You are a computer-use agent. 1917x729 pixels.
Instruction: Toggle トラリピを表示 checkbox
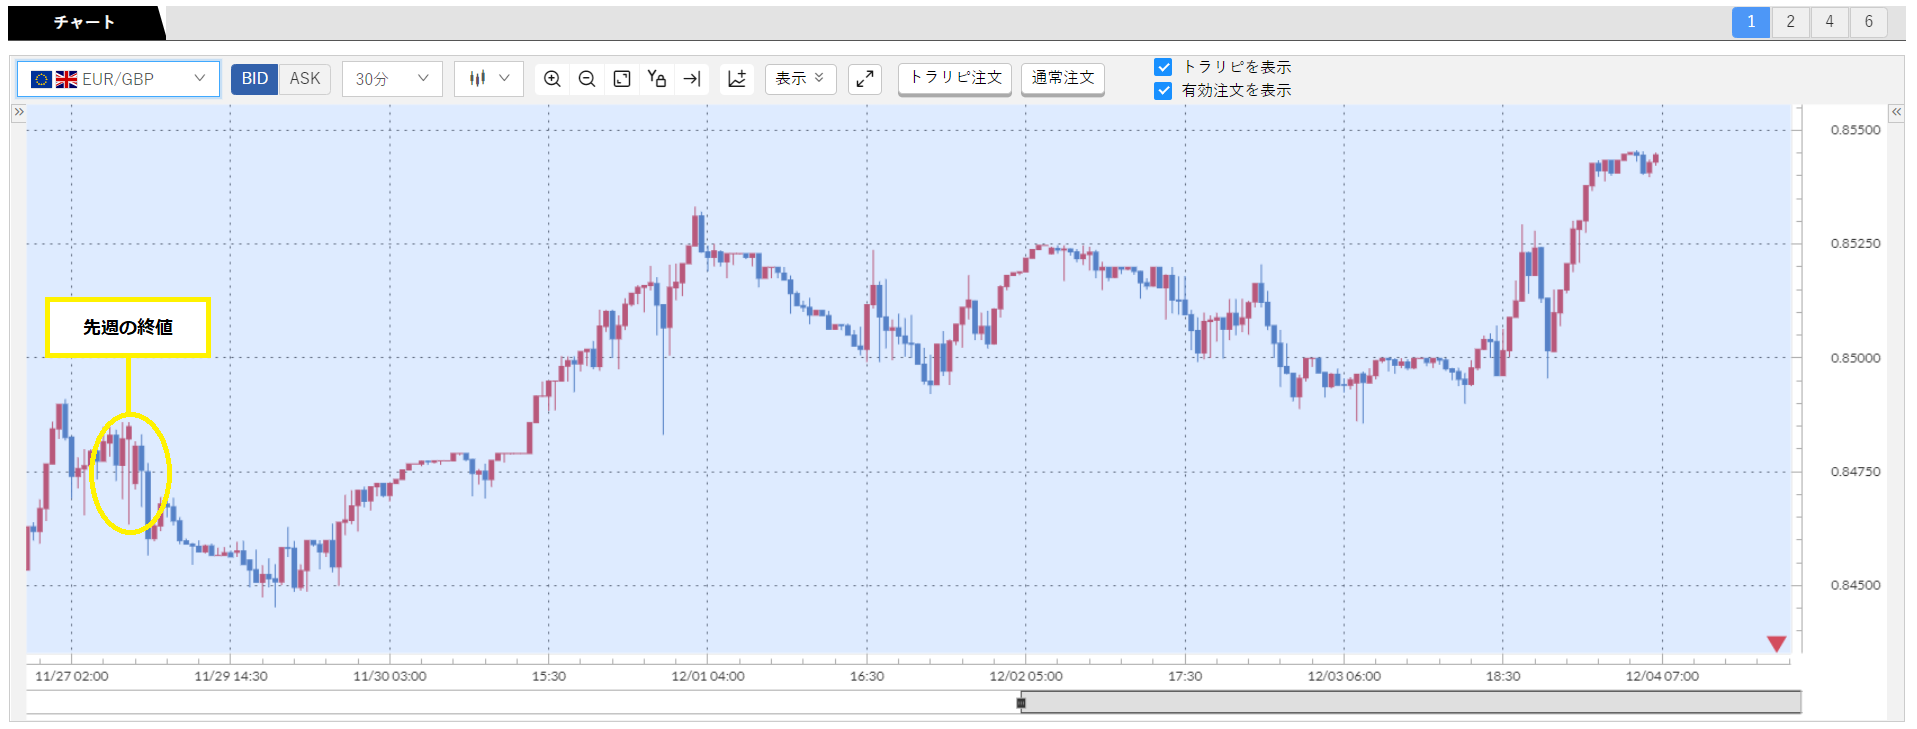coord(1163,67)
